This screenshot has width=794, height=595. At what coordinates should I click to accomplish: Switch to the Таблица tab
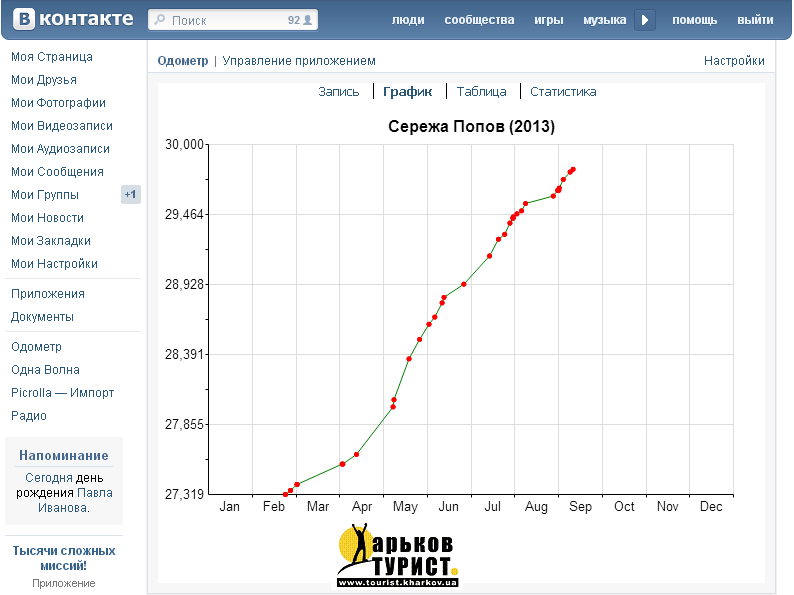click(481, 91)
